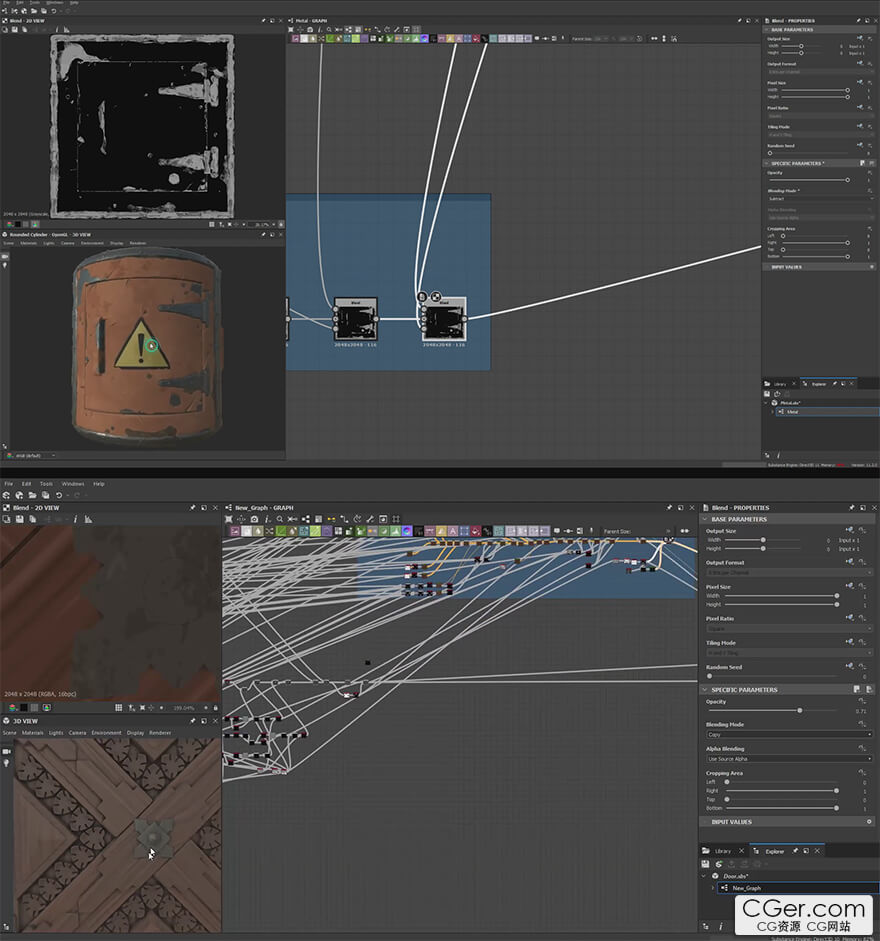Open the Environment menu in the lower 3D View
This screenshot has height=941, width=880.
click(106, 733)
